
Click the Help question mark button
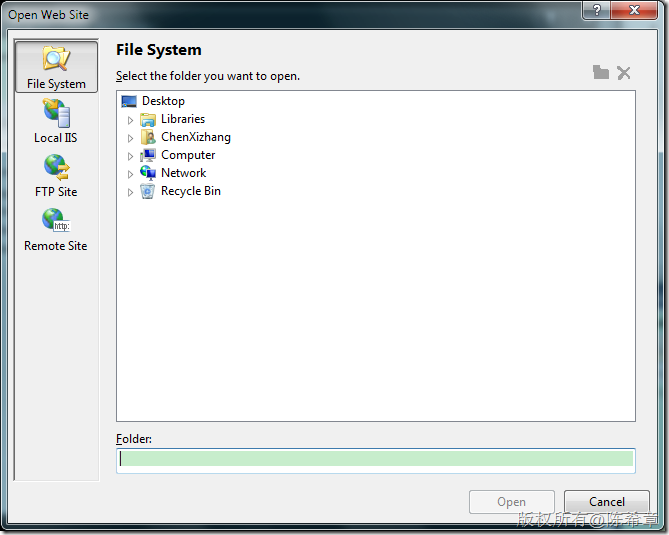coord(596,10)
